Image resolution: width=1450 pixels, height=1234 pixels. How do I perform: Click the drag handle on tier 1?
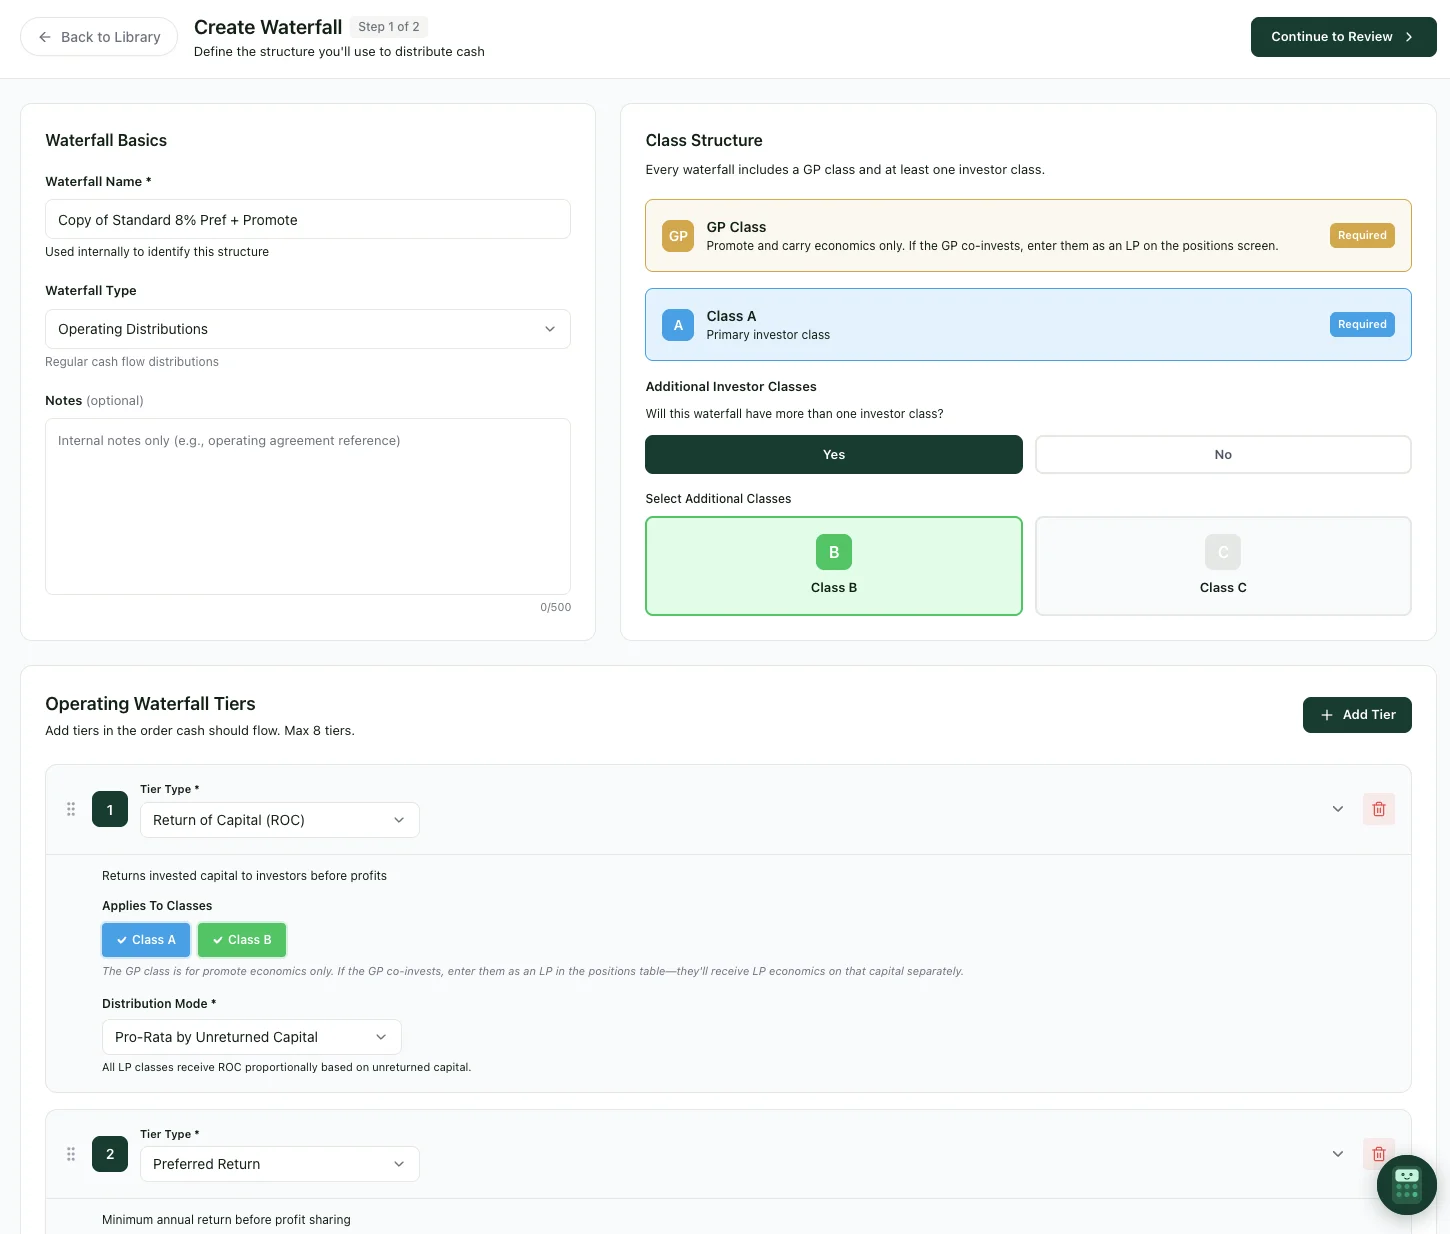[x=71, y=809]
